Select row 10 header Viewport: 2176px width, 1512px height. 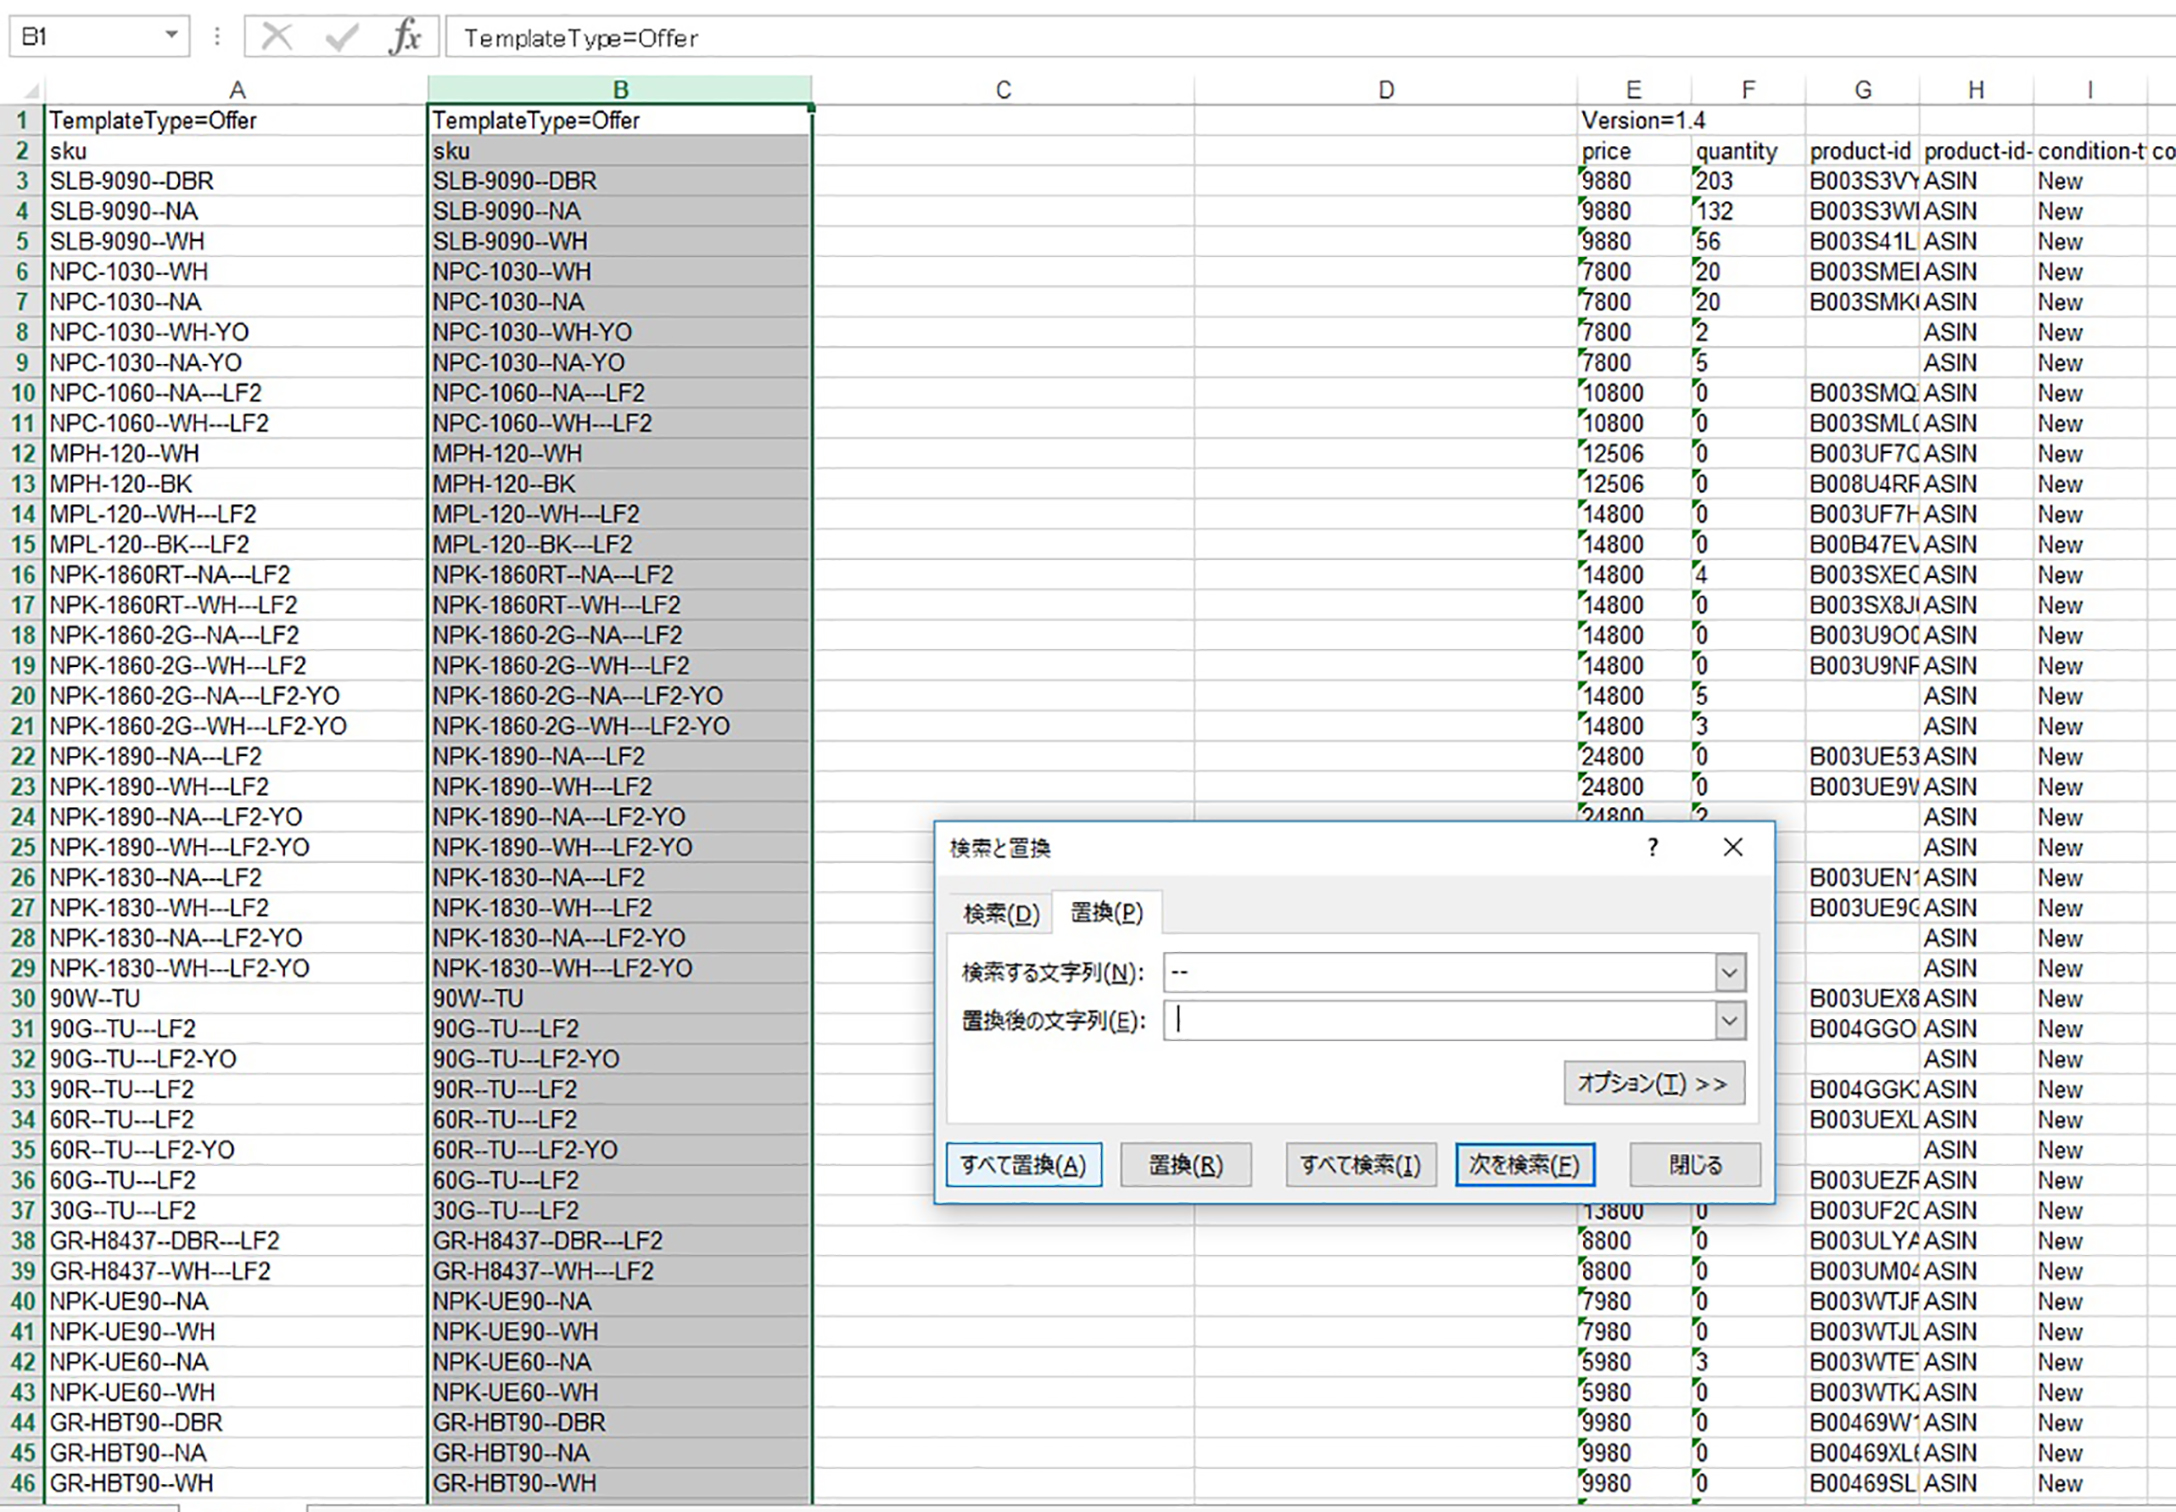tap(22, 393)
